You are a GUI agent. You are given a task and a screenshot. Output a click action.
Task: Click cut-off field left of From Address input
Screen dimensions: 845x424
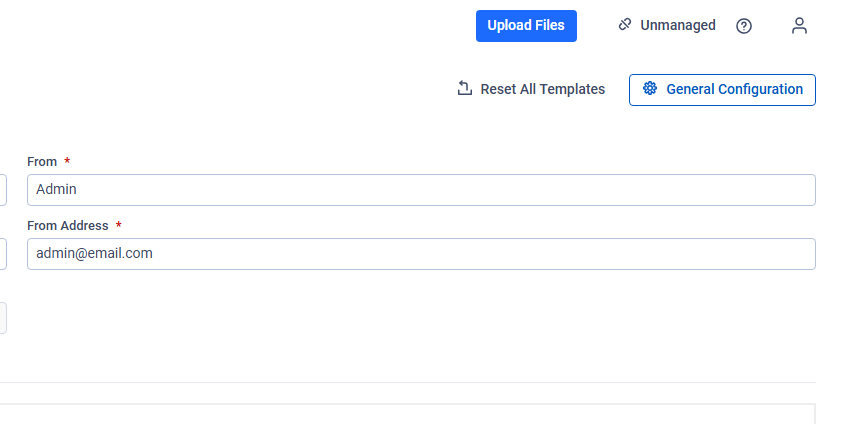coord(3,253)
